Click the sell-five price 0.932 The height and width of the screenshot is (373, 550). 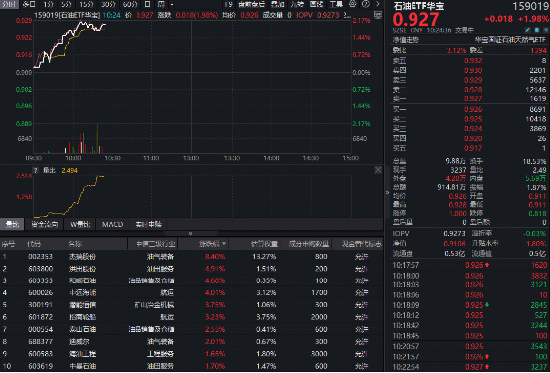(473, 61)
